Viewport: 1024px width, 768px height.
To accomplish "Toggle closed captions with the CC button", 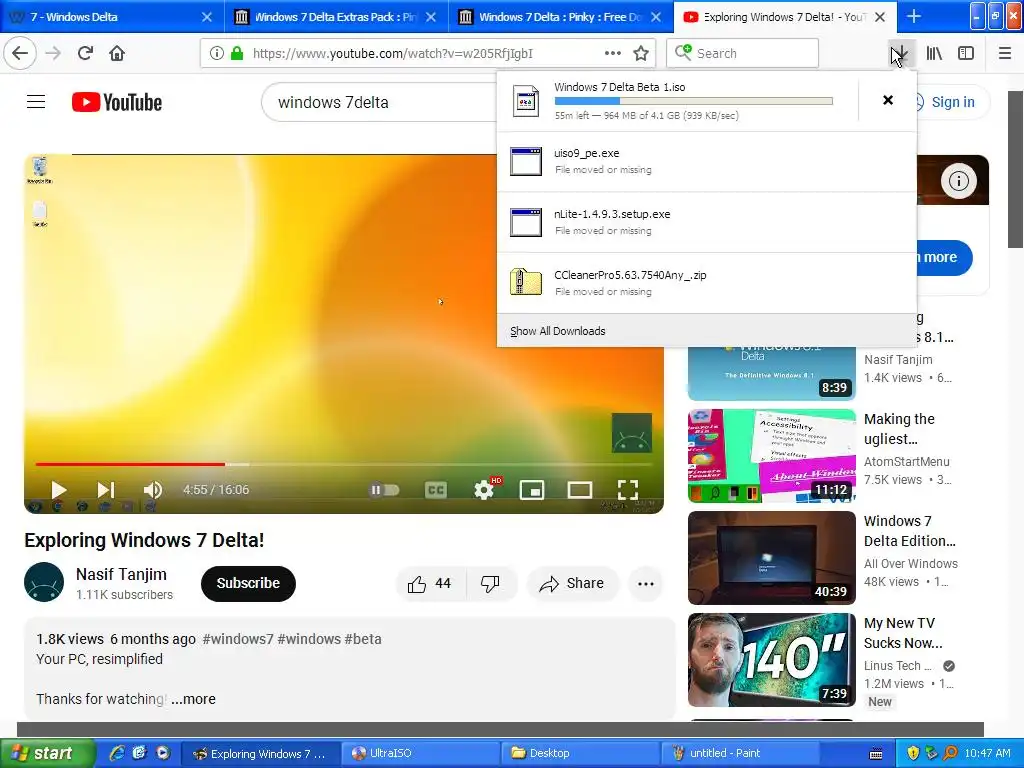I will tap(436, 490).
